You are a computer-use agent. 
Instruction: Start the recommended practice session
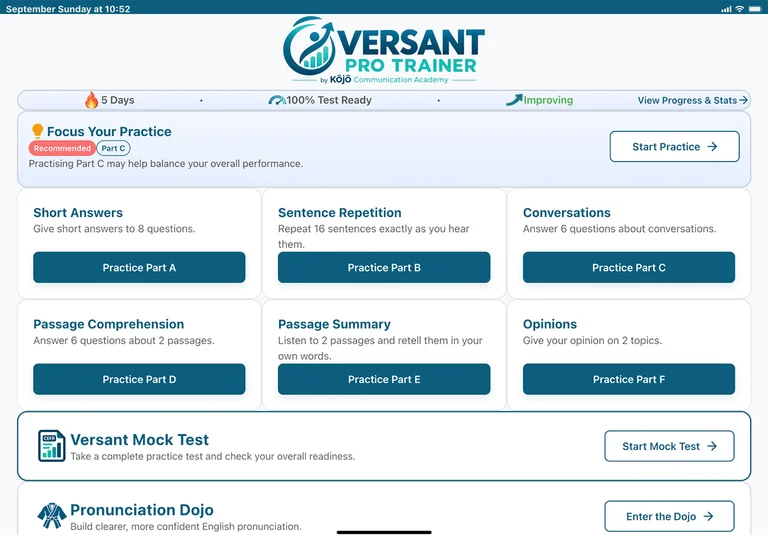(674, 146)
